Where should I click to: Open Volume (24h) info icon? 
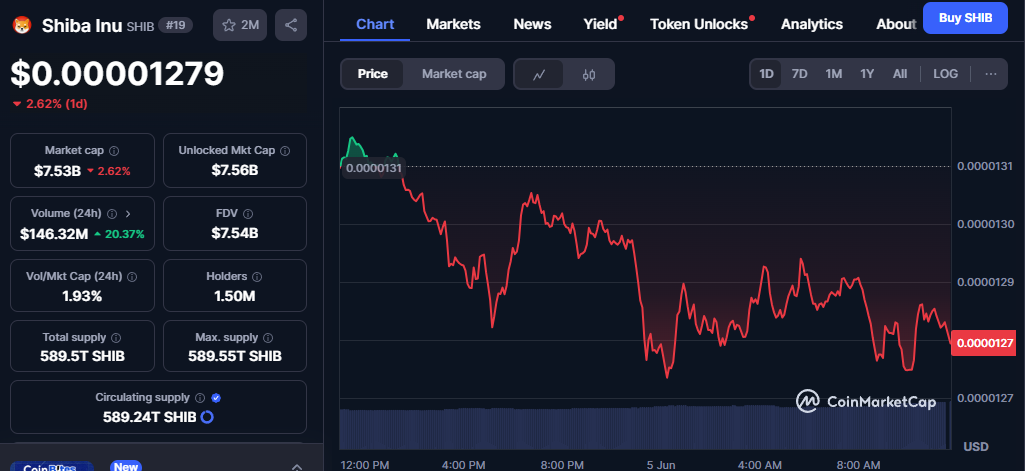(x=112, y=214)
